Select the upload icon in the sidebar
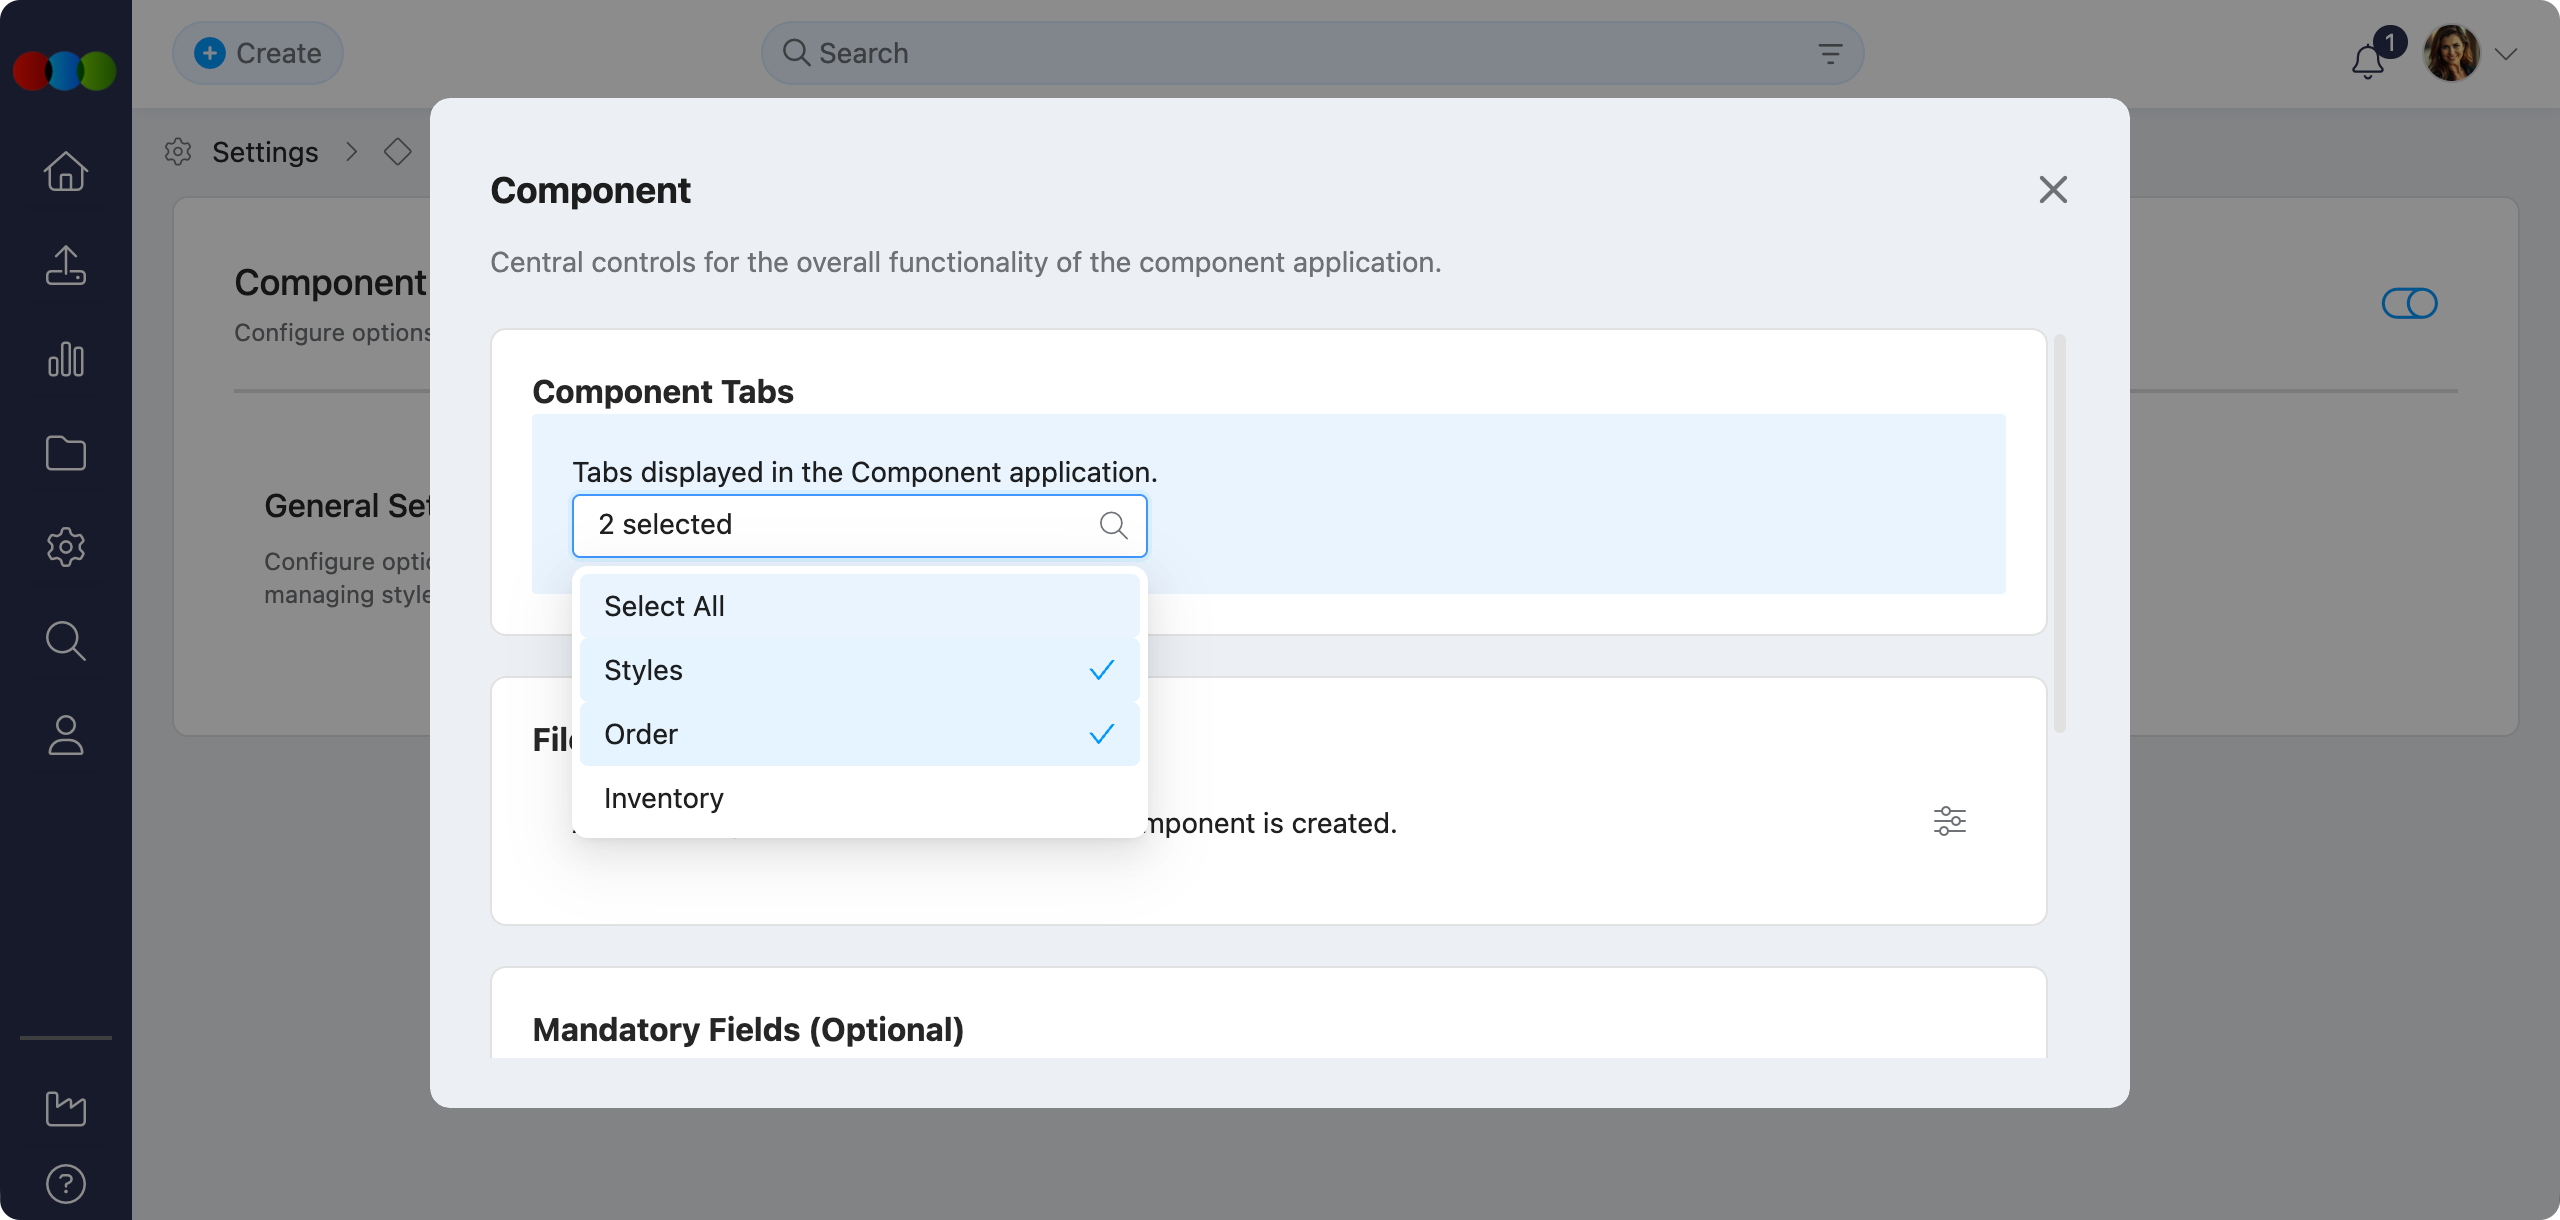2560x1220 pixels. [64, 265]
